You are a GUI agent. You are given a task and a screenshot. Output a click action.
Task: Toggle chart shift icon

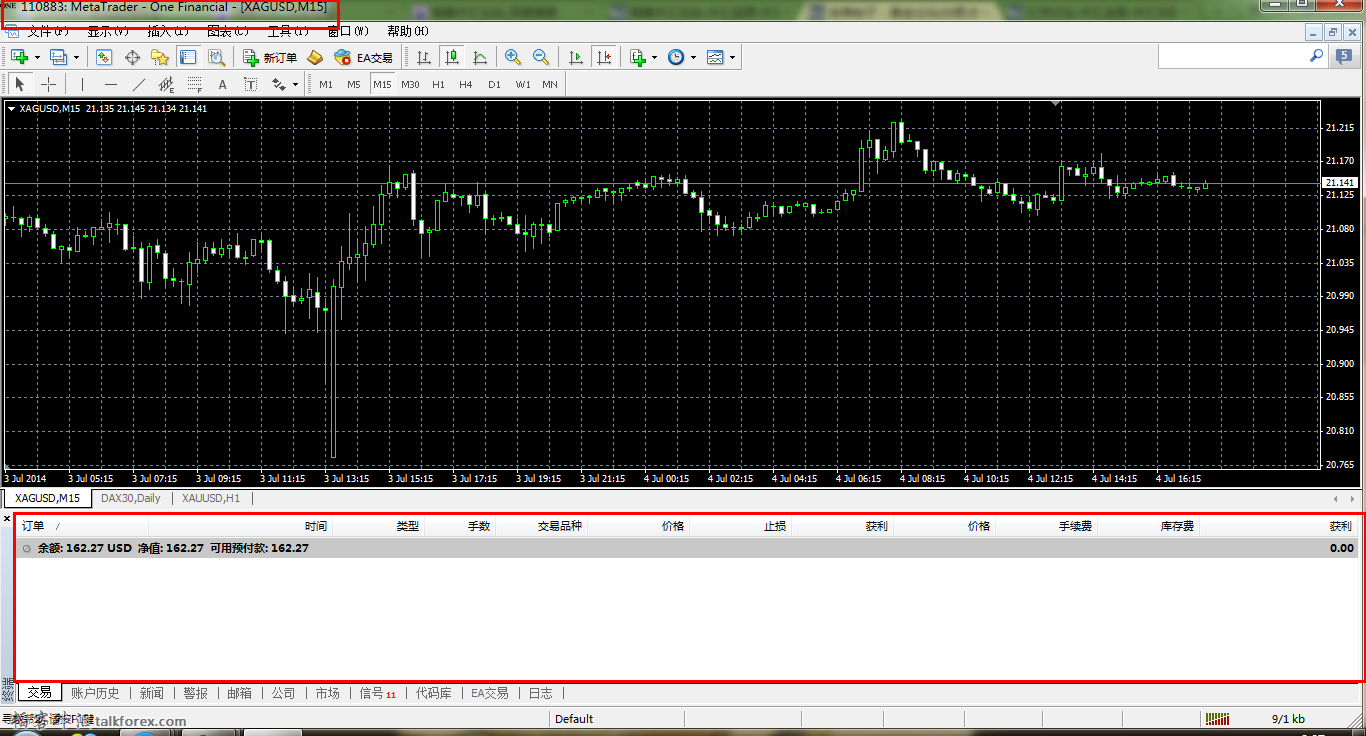pos(603,57)
